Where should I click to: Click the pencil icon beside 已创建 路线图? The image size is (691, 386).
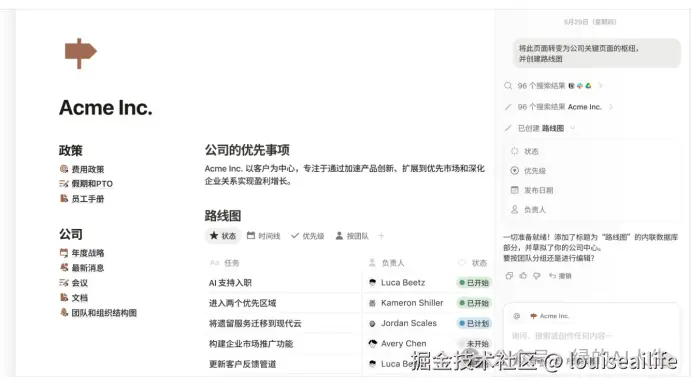point(508,128)
